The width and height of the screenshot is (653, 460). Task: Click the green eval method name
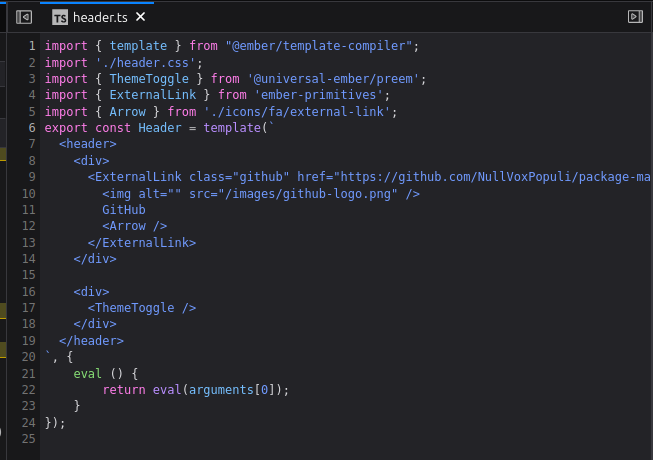click(87, 374)
